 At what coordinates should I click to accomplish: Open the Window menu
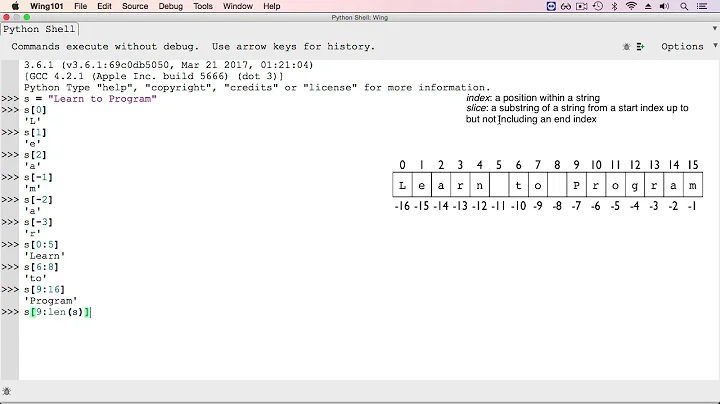click(238, 6)
